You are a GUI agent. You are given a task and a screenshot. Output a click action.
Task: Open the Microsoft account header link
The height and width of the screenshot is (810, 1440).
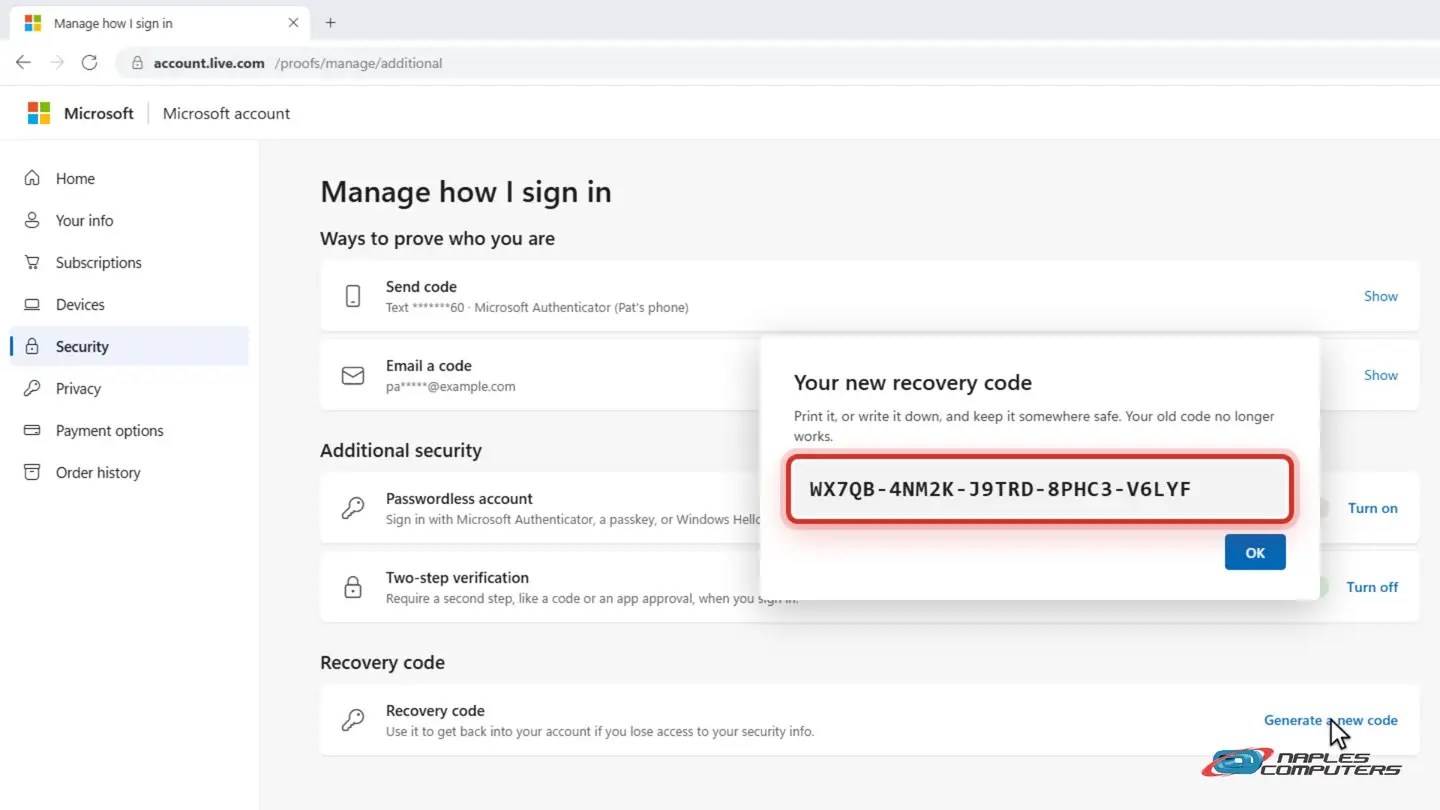pos(226,113)
